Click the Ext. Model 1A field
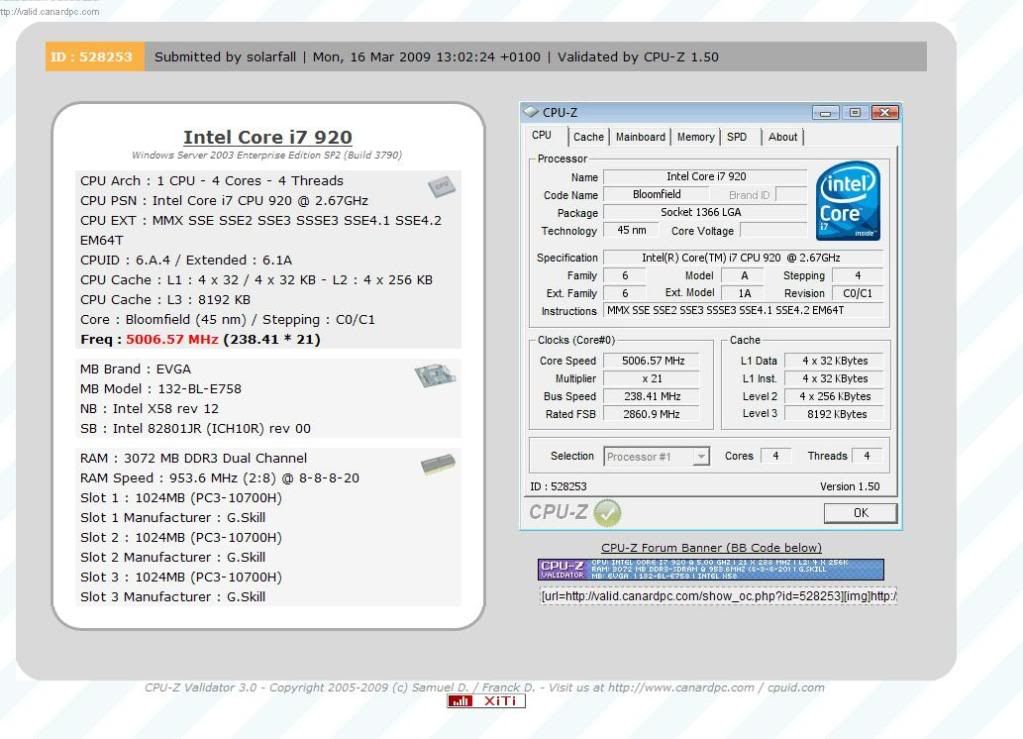The height and width of the screenshot is (739, 1023). [744, 294]
